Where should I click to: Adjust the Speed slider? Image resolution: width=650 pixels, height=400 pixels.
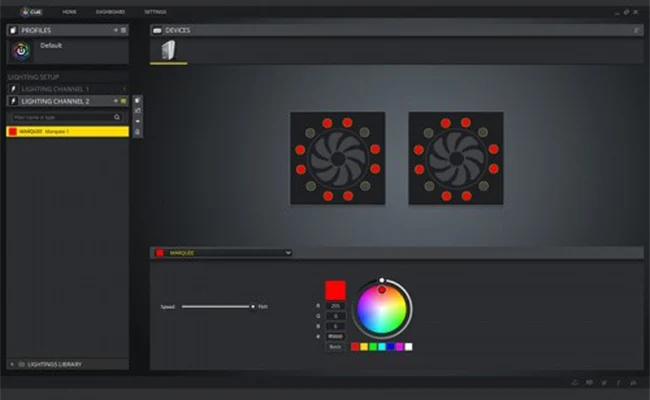(x=217, y=307)
